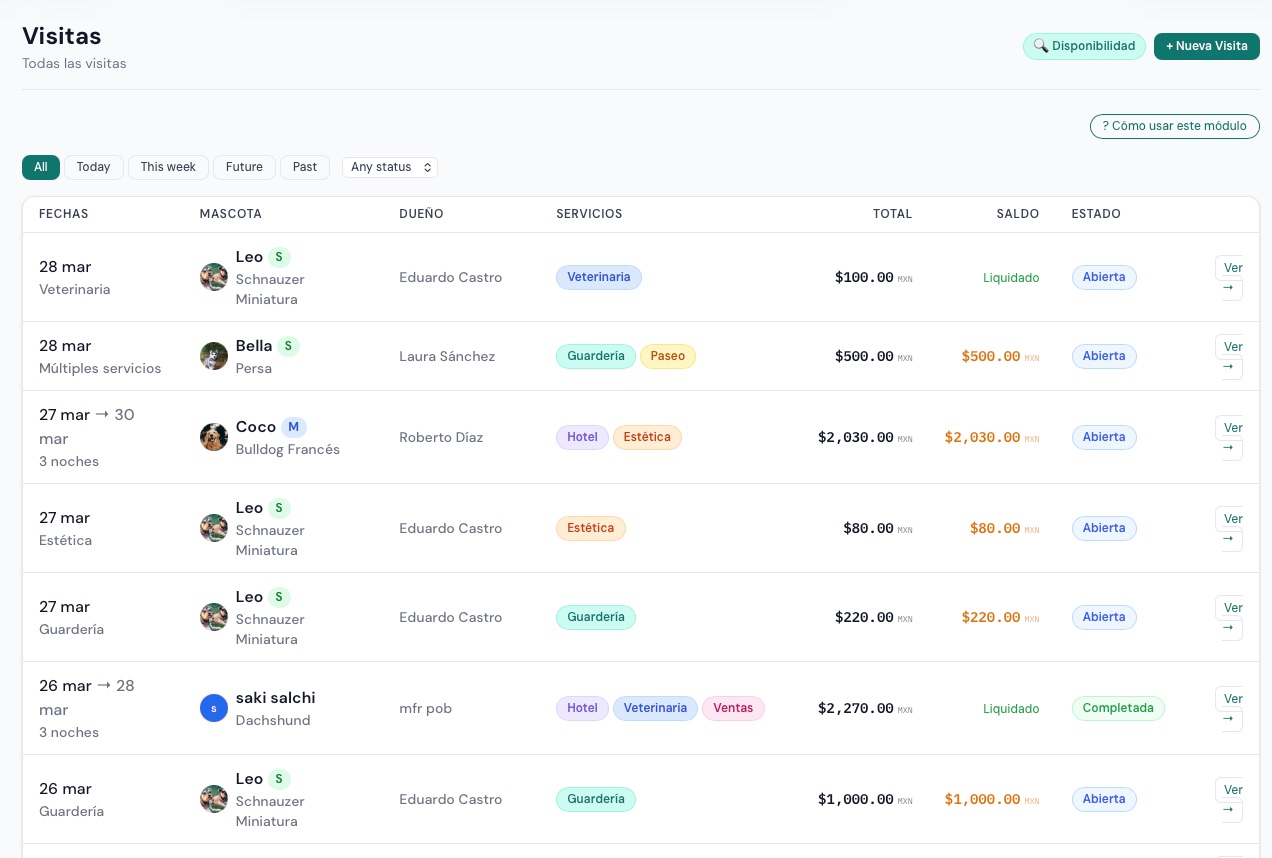Click the question mark icon near Cómo usar este módulo
The width and height of the screenshot is (1272, 858).
click(x=1106, y=126)
